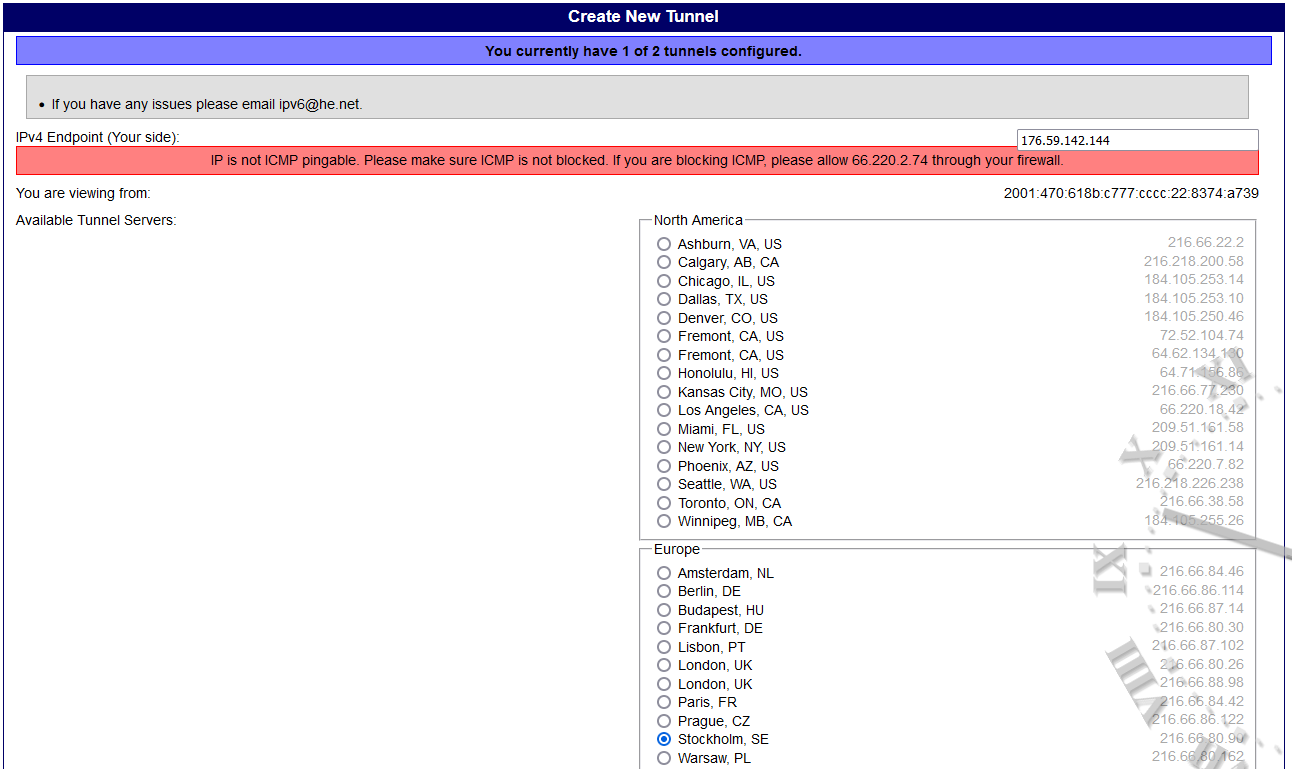Choose Berlin, DE server
The width and height of the screenshot is (1292, 769).
664,591
